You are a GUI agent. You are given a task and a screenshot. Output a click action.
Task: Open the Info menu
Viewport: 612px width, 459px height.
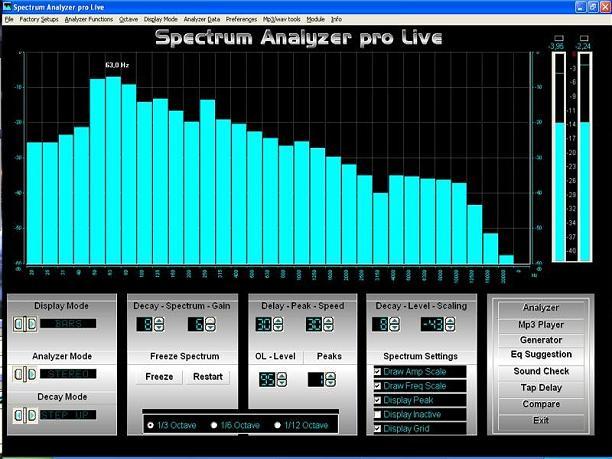point(336,19)
